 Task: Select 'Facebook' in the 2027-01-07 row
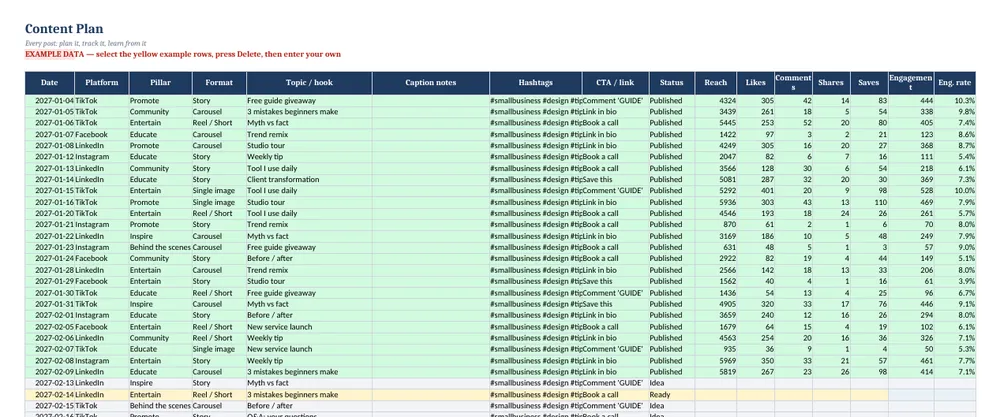coord(102,135)
